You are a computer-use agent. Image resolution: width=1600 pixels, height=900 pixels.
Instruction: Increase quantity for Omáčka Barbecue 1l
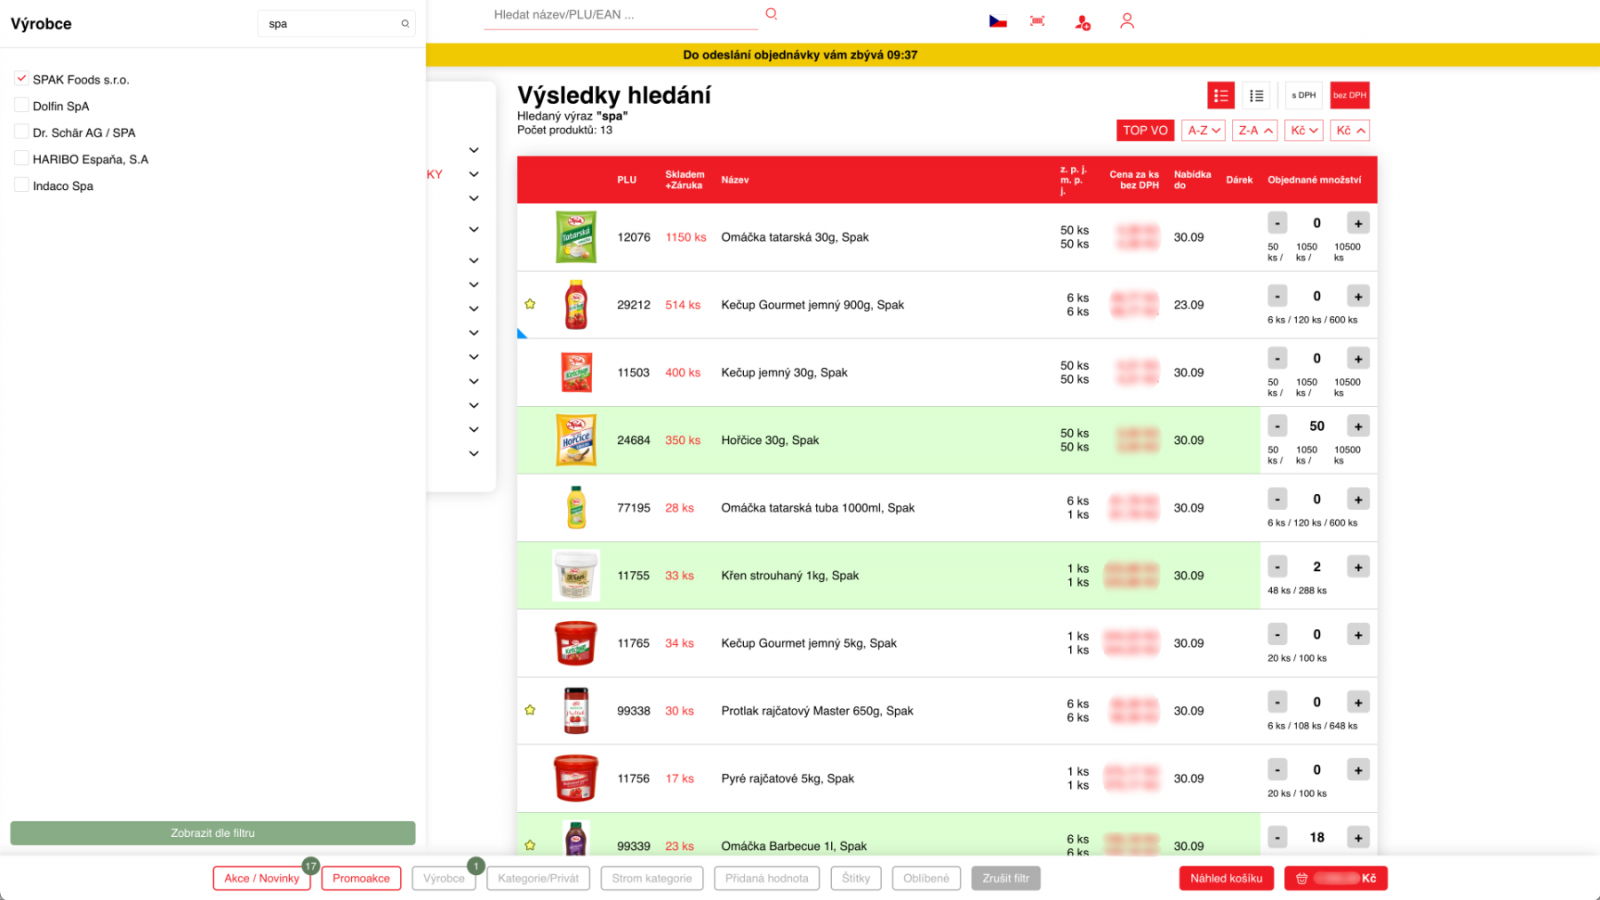(x=1358, y=838)
